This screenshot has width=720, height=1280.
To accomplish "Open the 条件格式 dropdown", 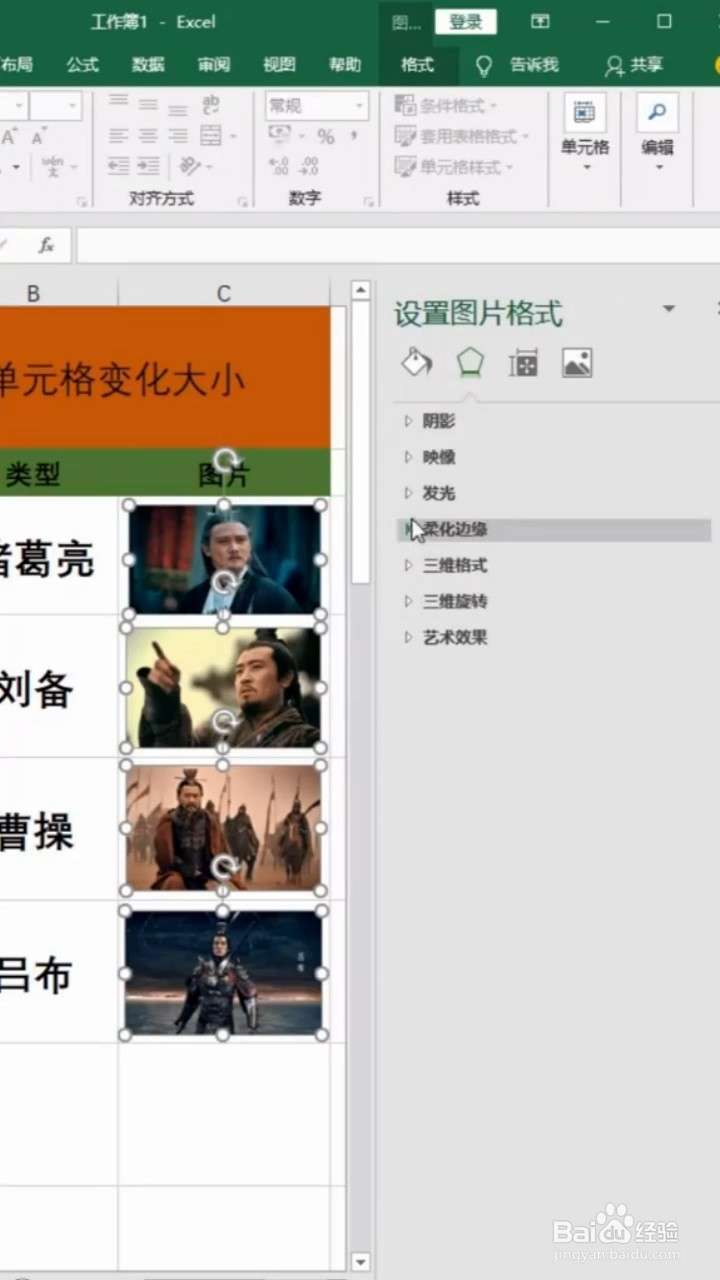I will coord(446,105).
